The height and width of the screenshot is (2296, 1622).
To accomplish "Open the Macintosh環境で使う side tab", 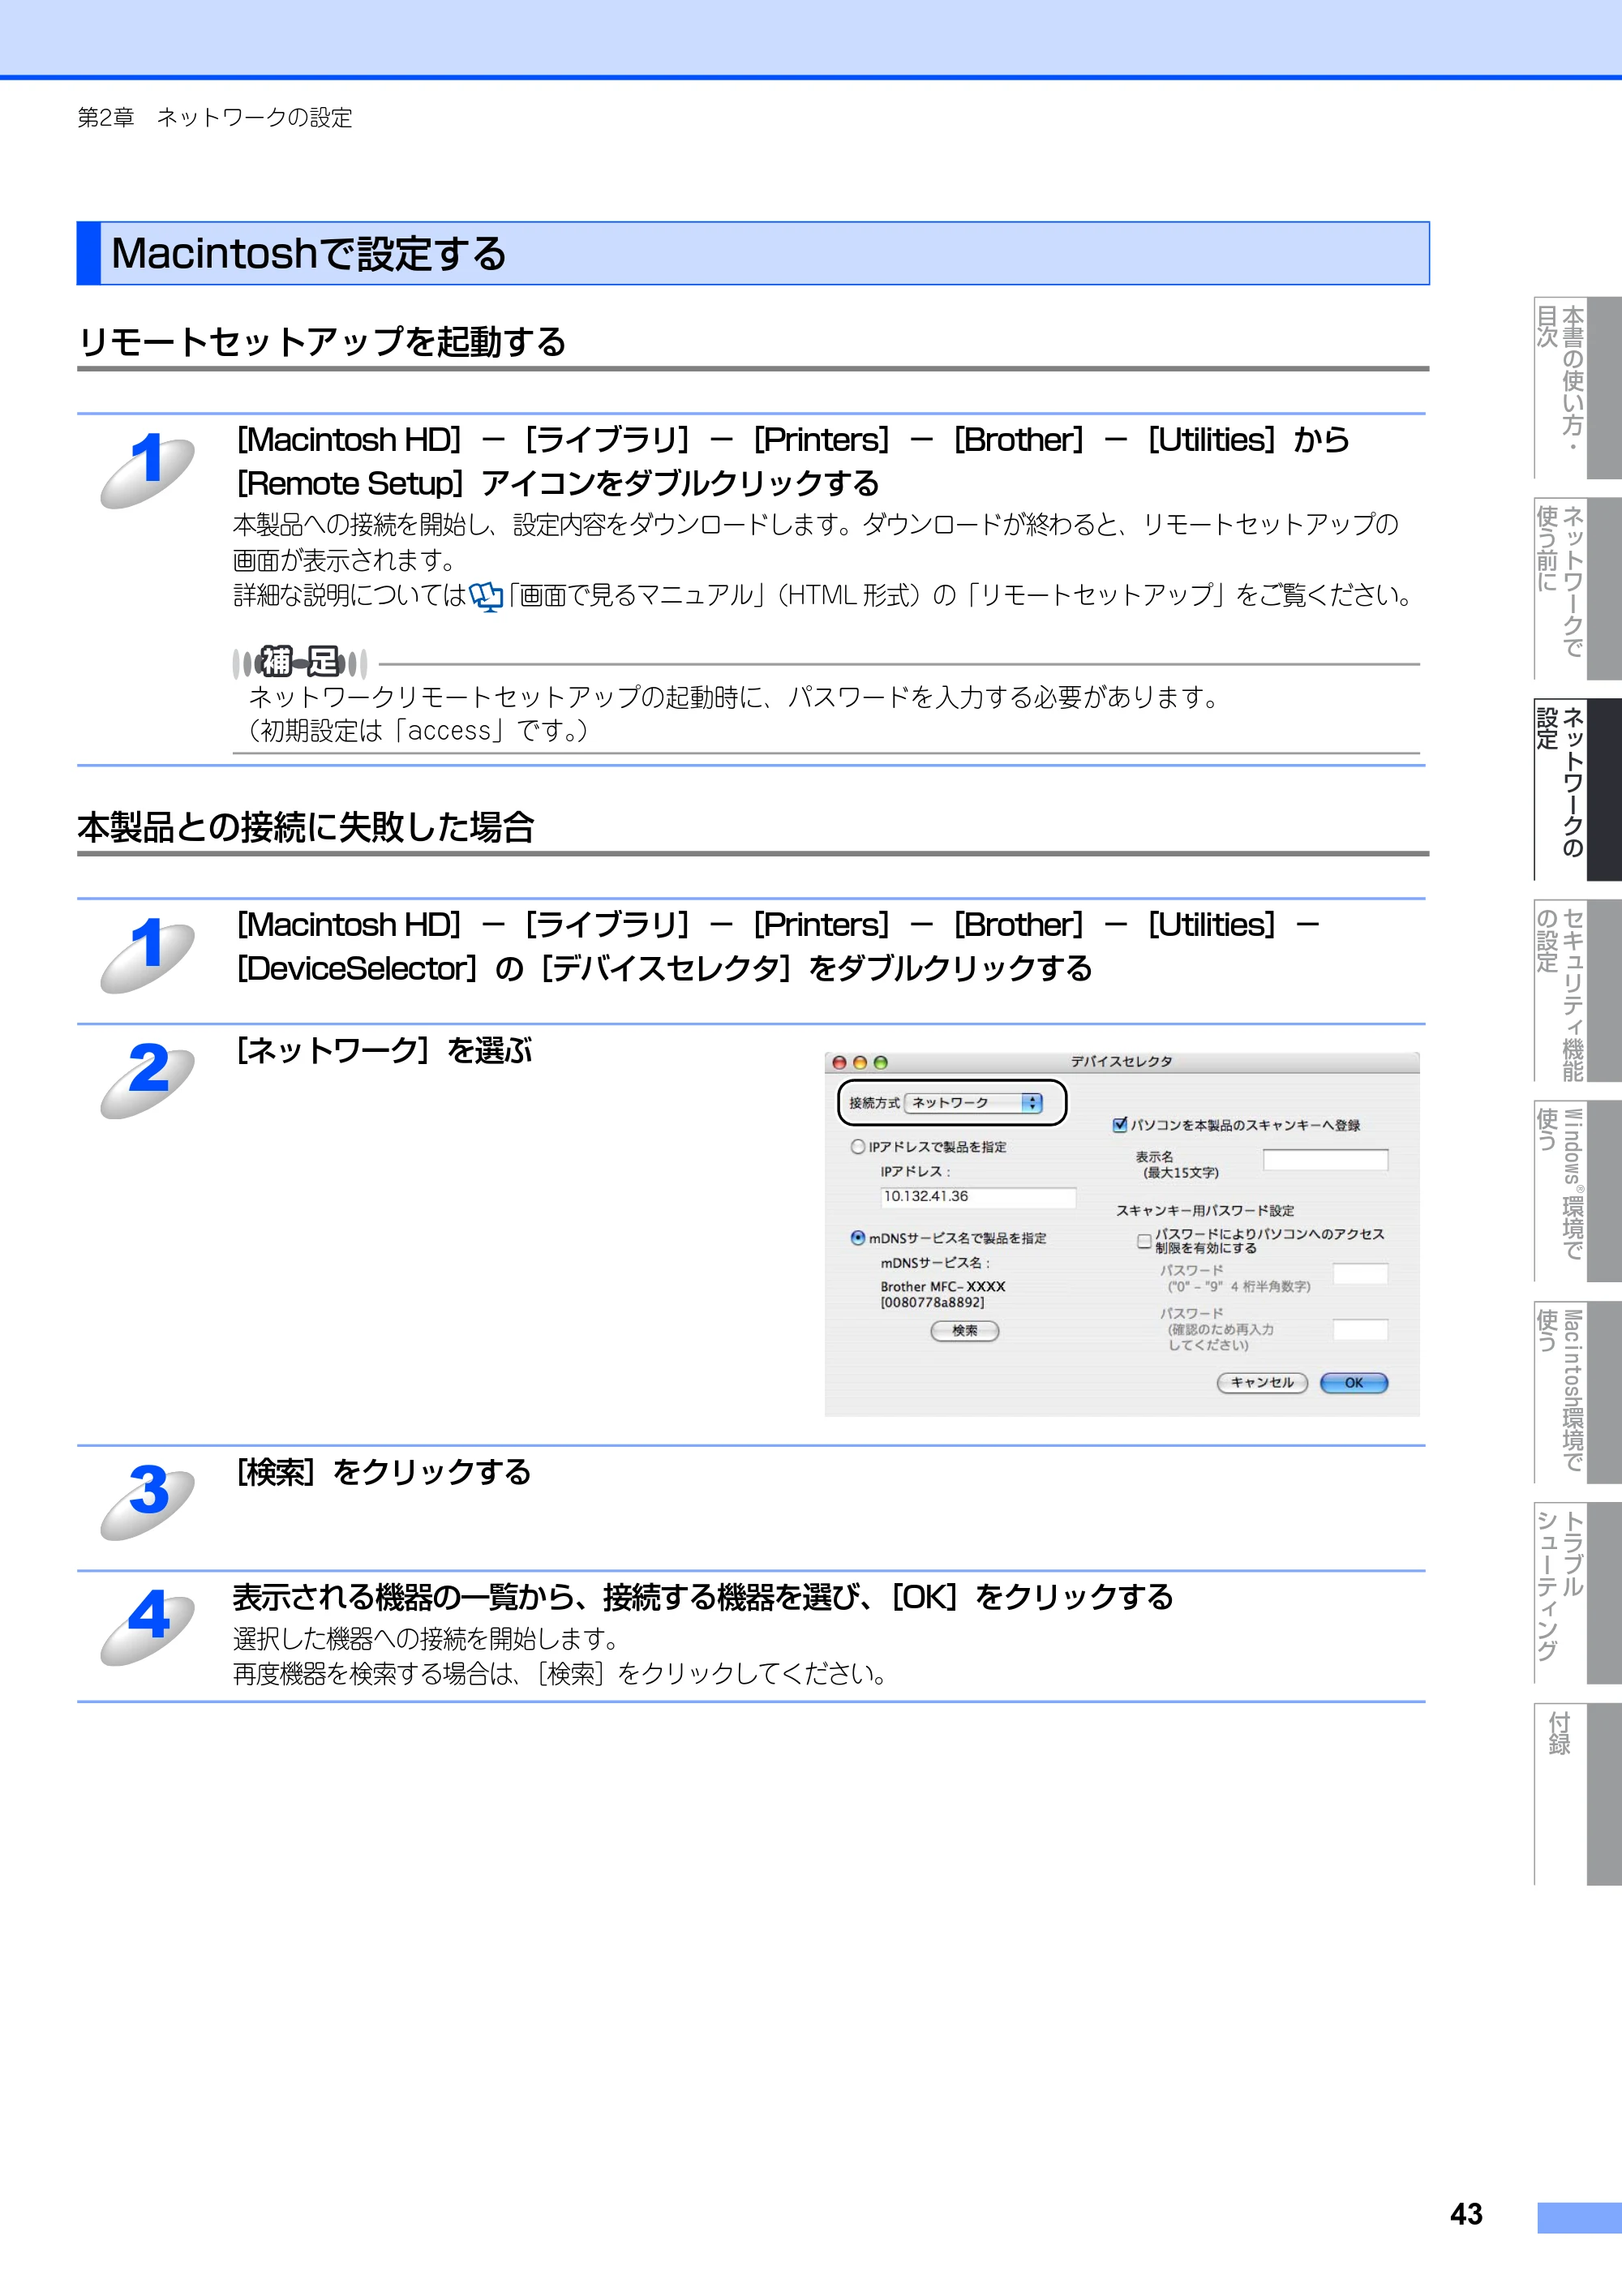I will click(1577, 1392).
